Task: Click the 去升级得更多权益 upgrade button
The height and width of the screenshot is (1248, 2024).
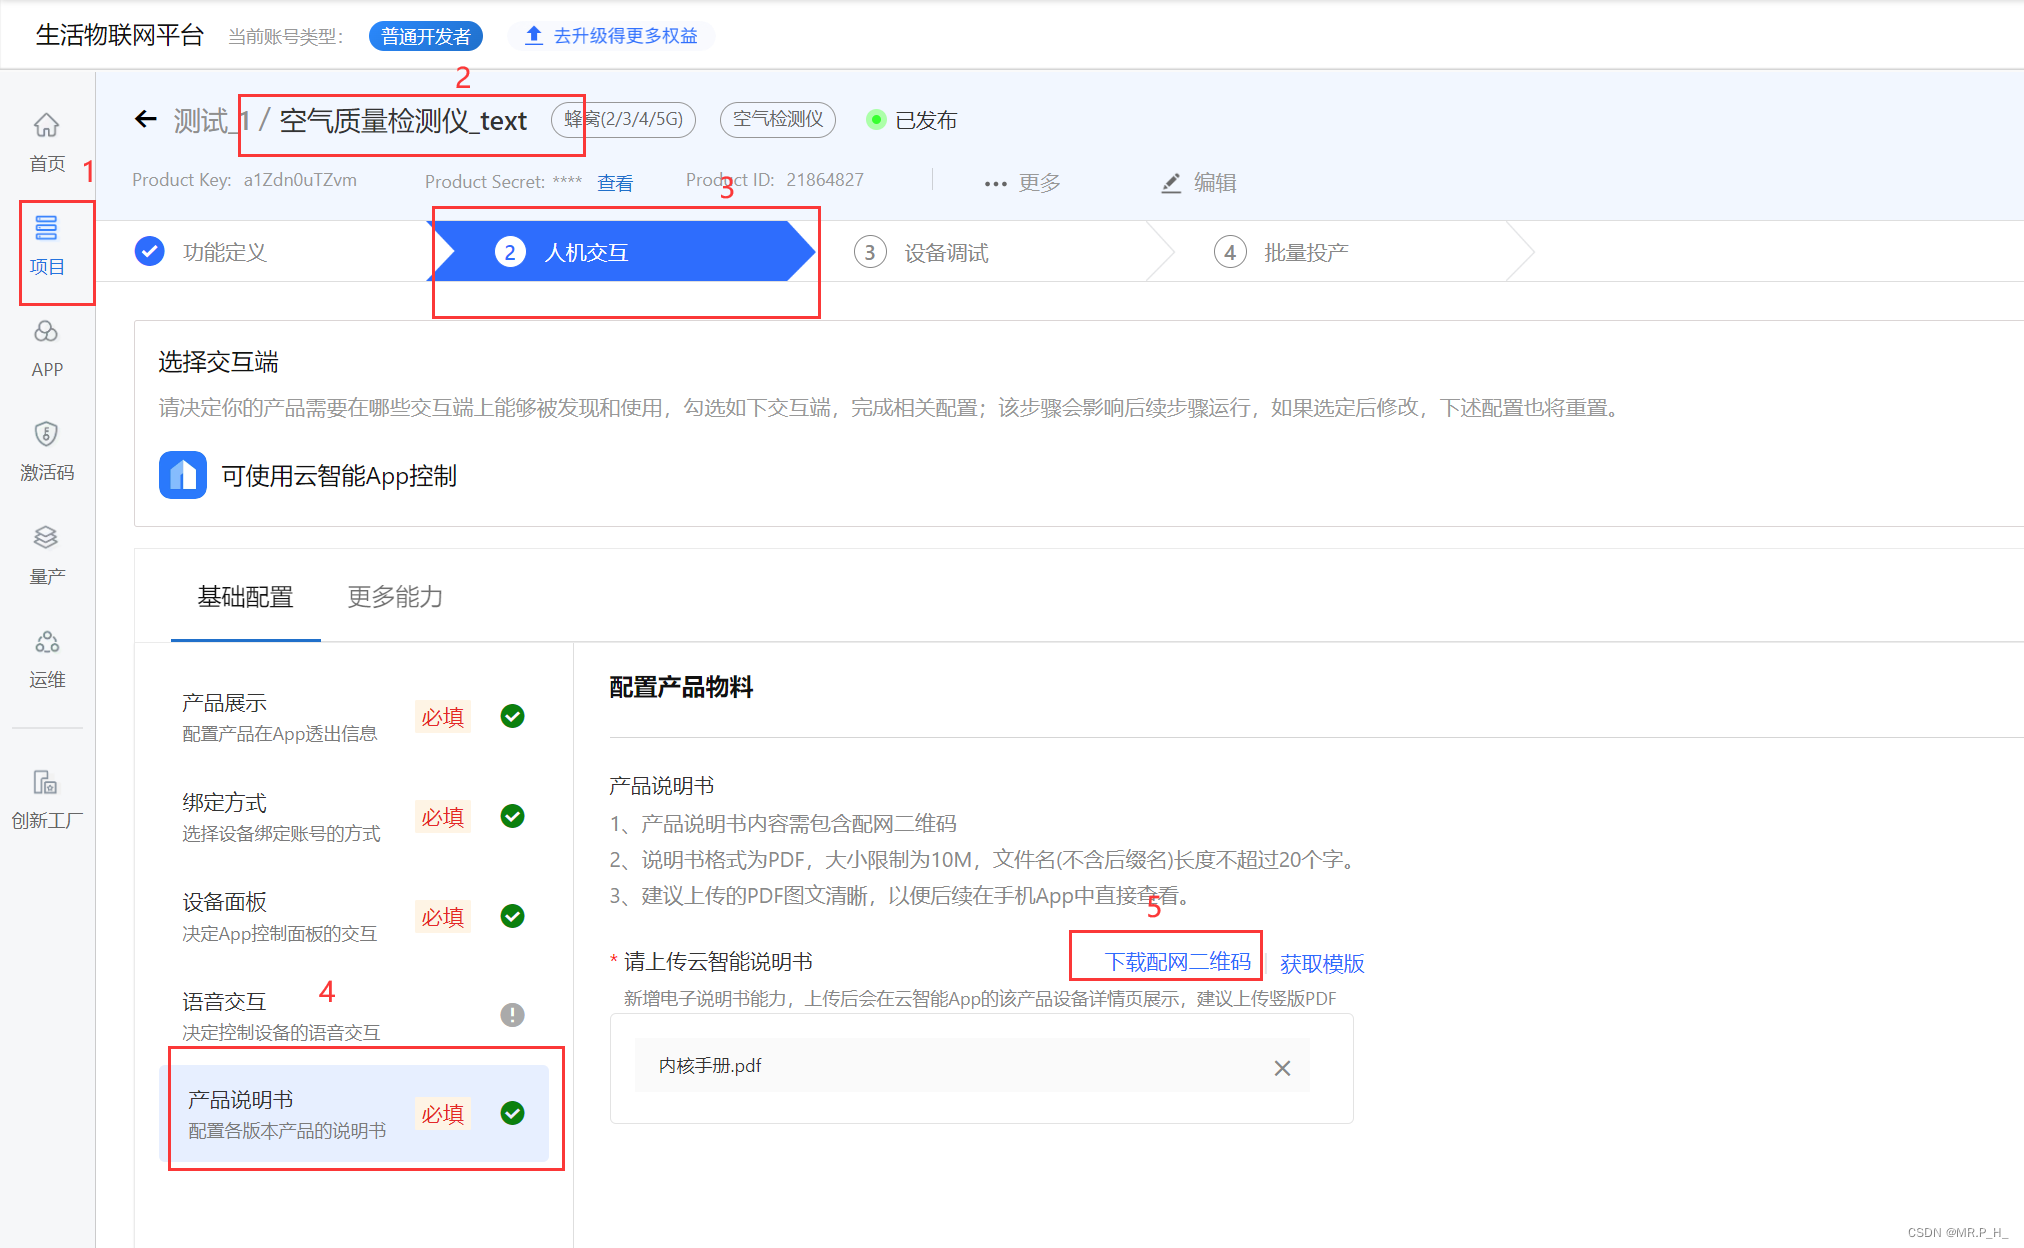Action: click(x=611, y=36)
